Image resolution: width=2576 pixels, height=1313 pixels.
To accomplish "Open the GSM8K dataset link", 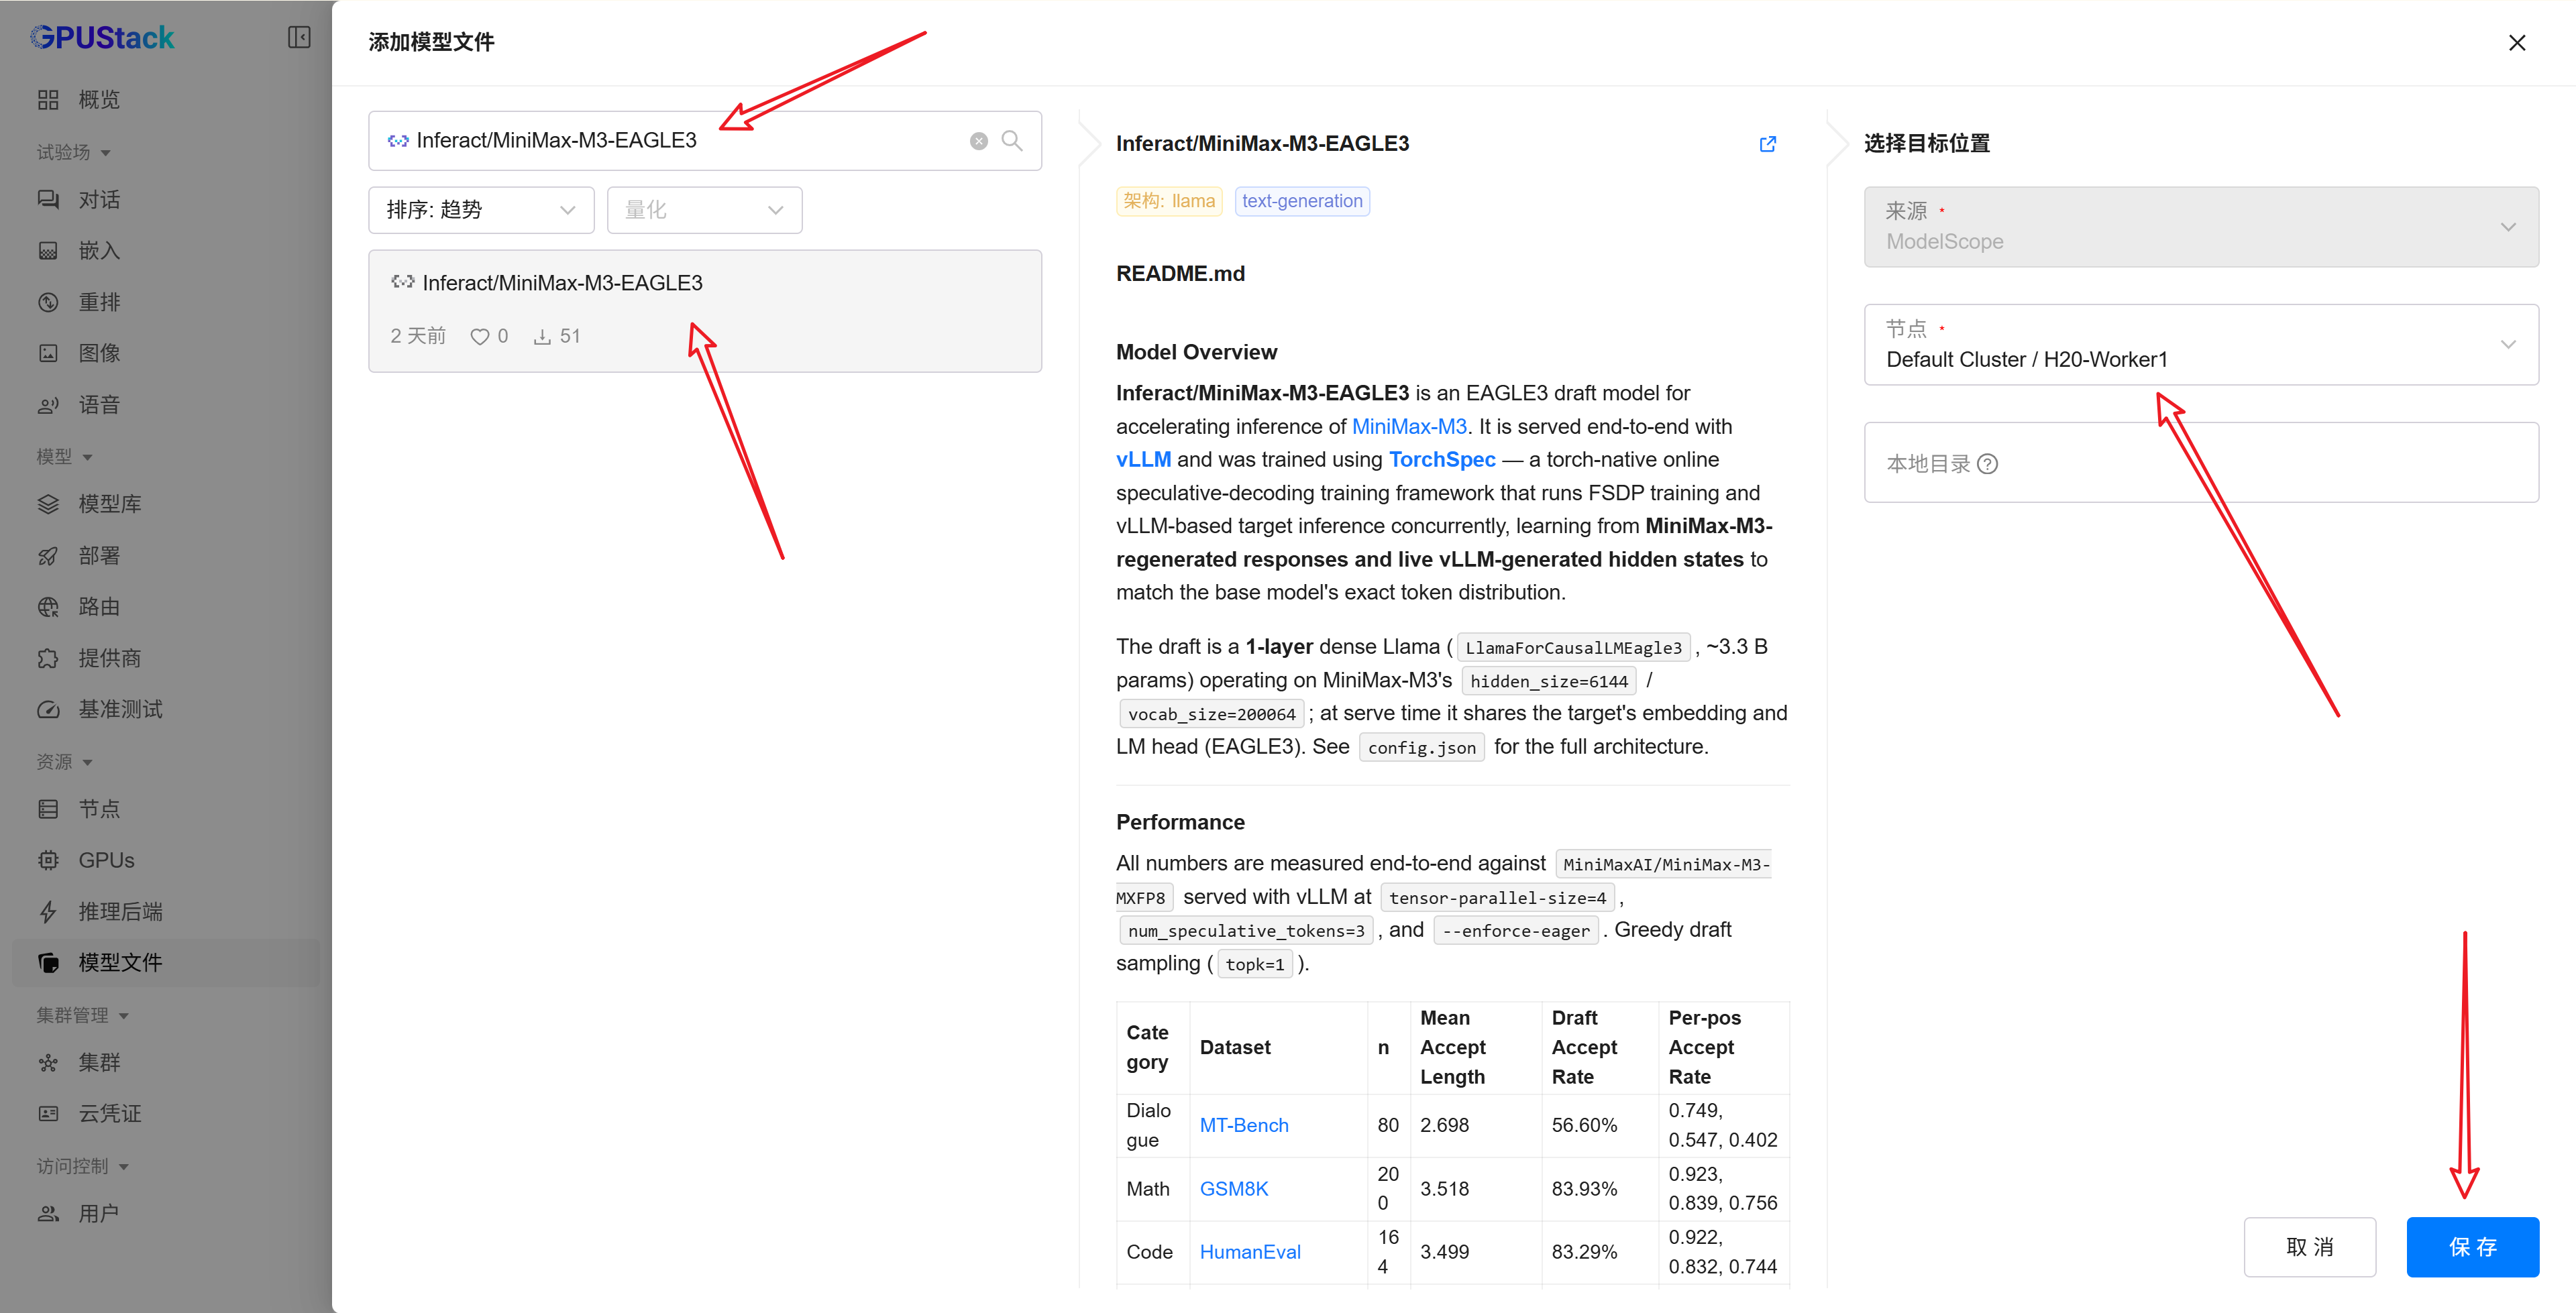I will tap(1234, 1189).
